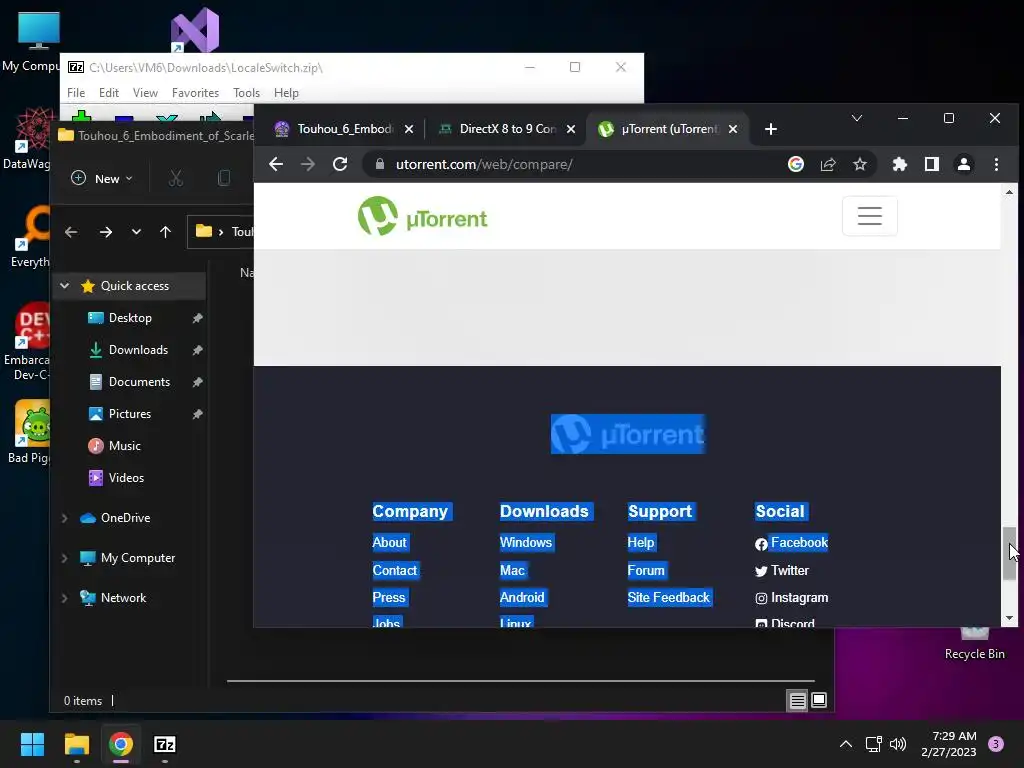Screen dimensions: 1024x768
Task: Open View menu in 7-Zip window
Action: pyautogui.click(x=145, y=93)
